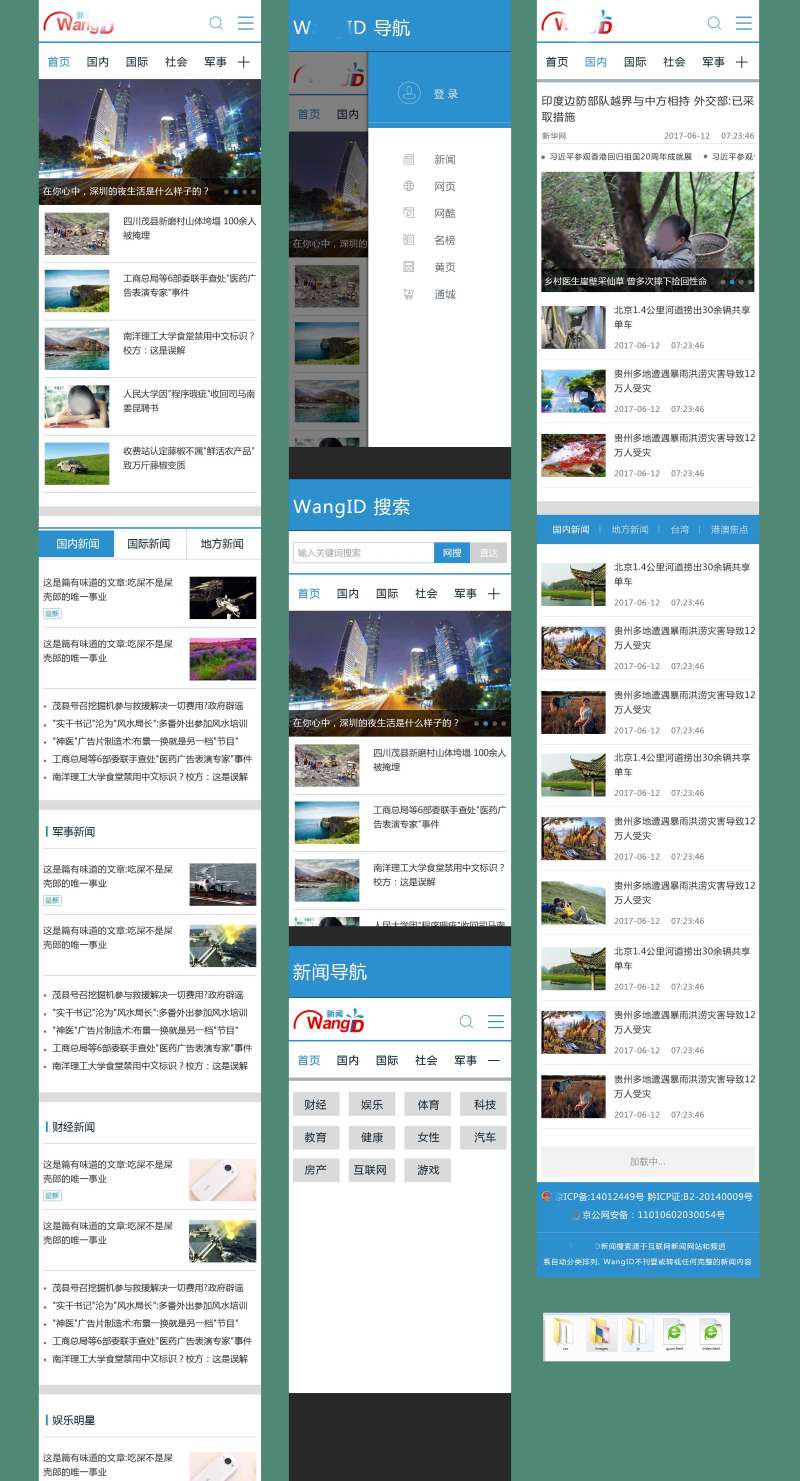The image size is (800, 1481).
Task: Click the search icon in 新闻导航 panel header
Action: 466,1021
